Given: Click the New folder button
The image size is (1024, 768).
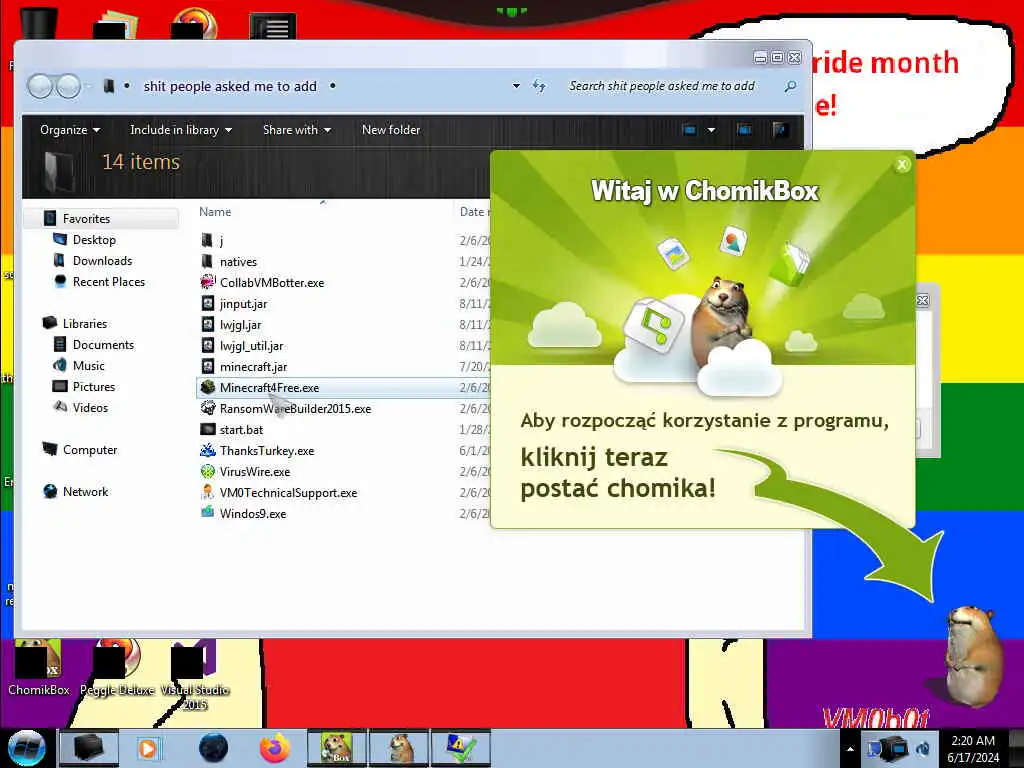Looking at the screenshot, I should click(x=391, y=129).
